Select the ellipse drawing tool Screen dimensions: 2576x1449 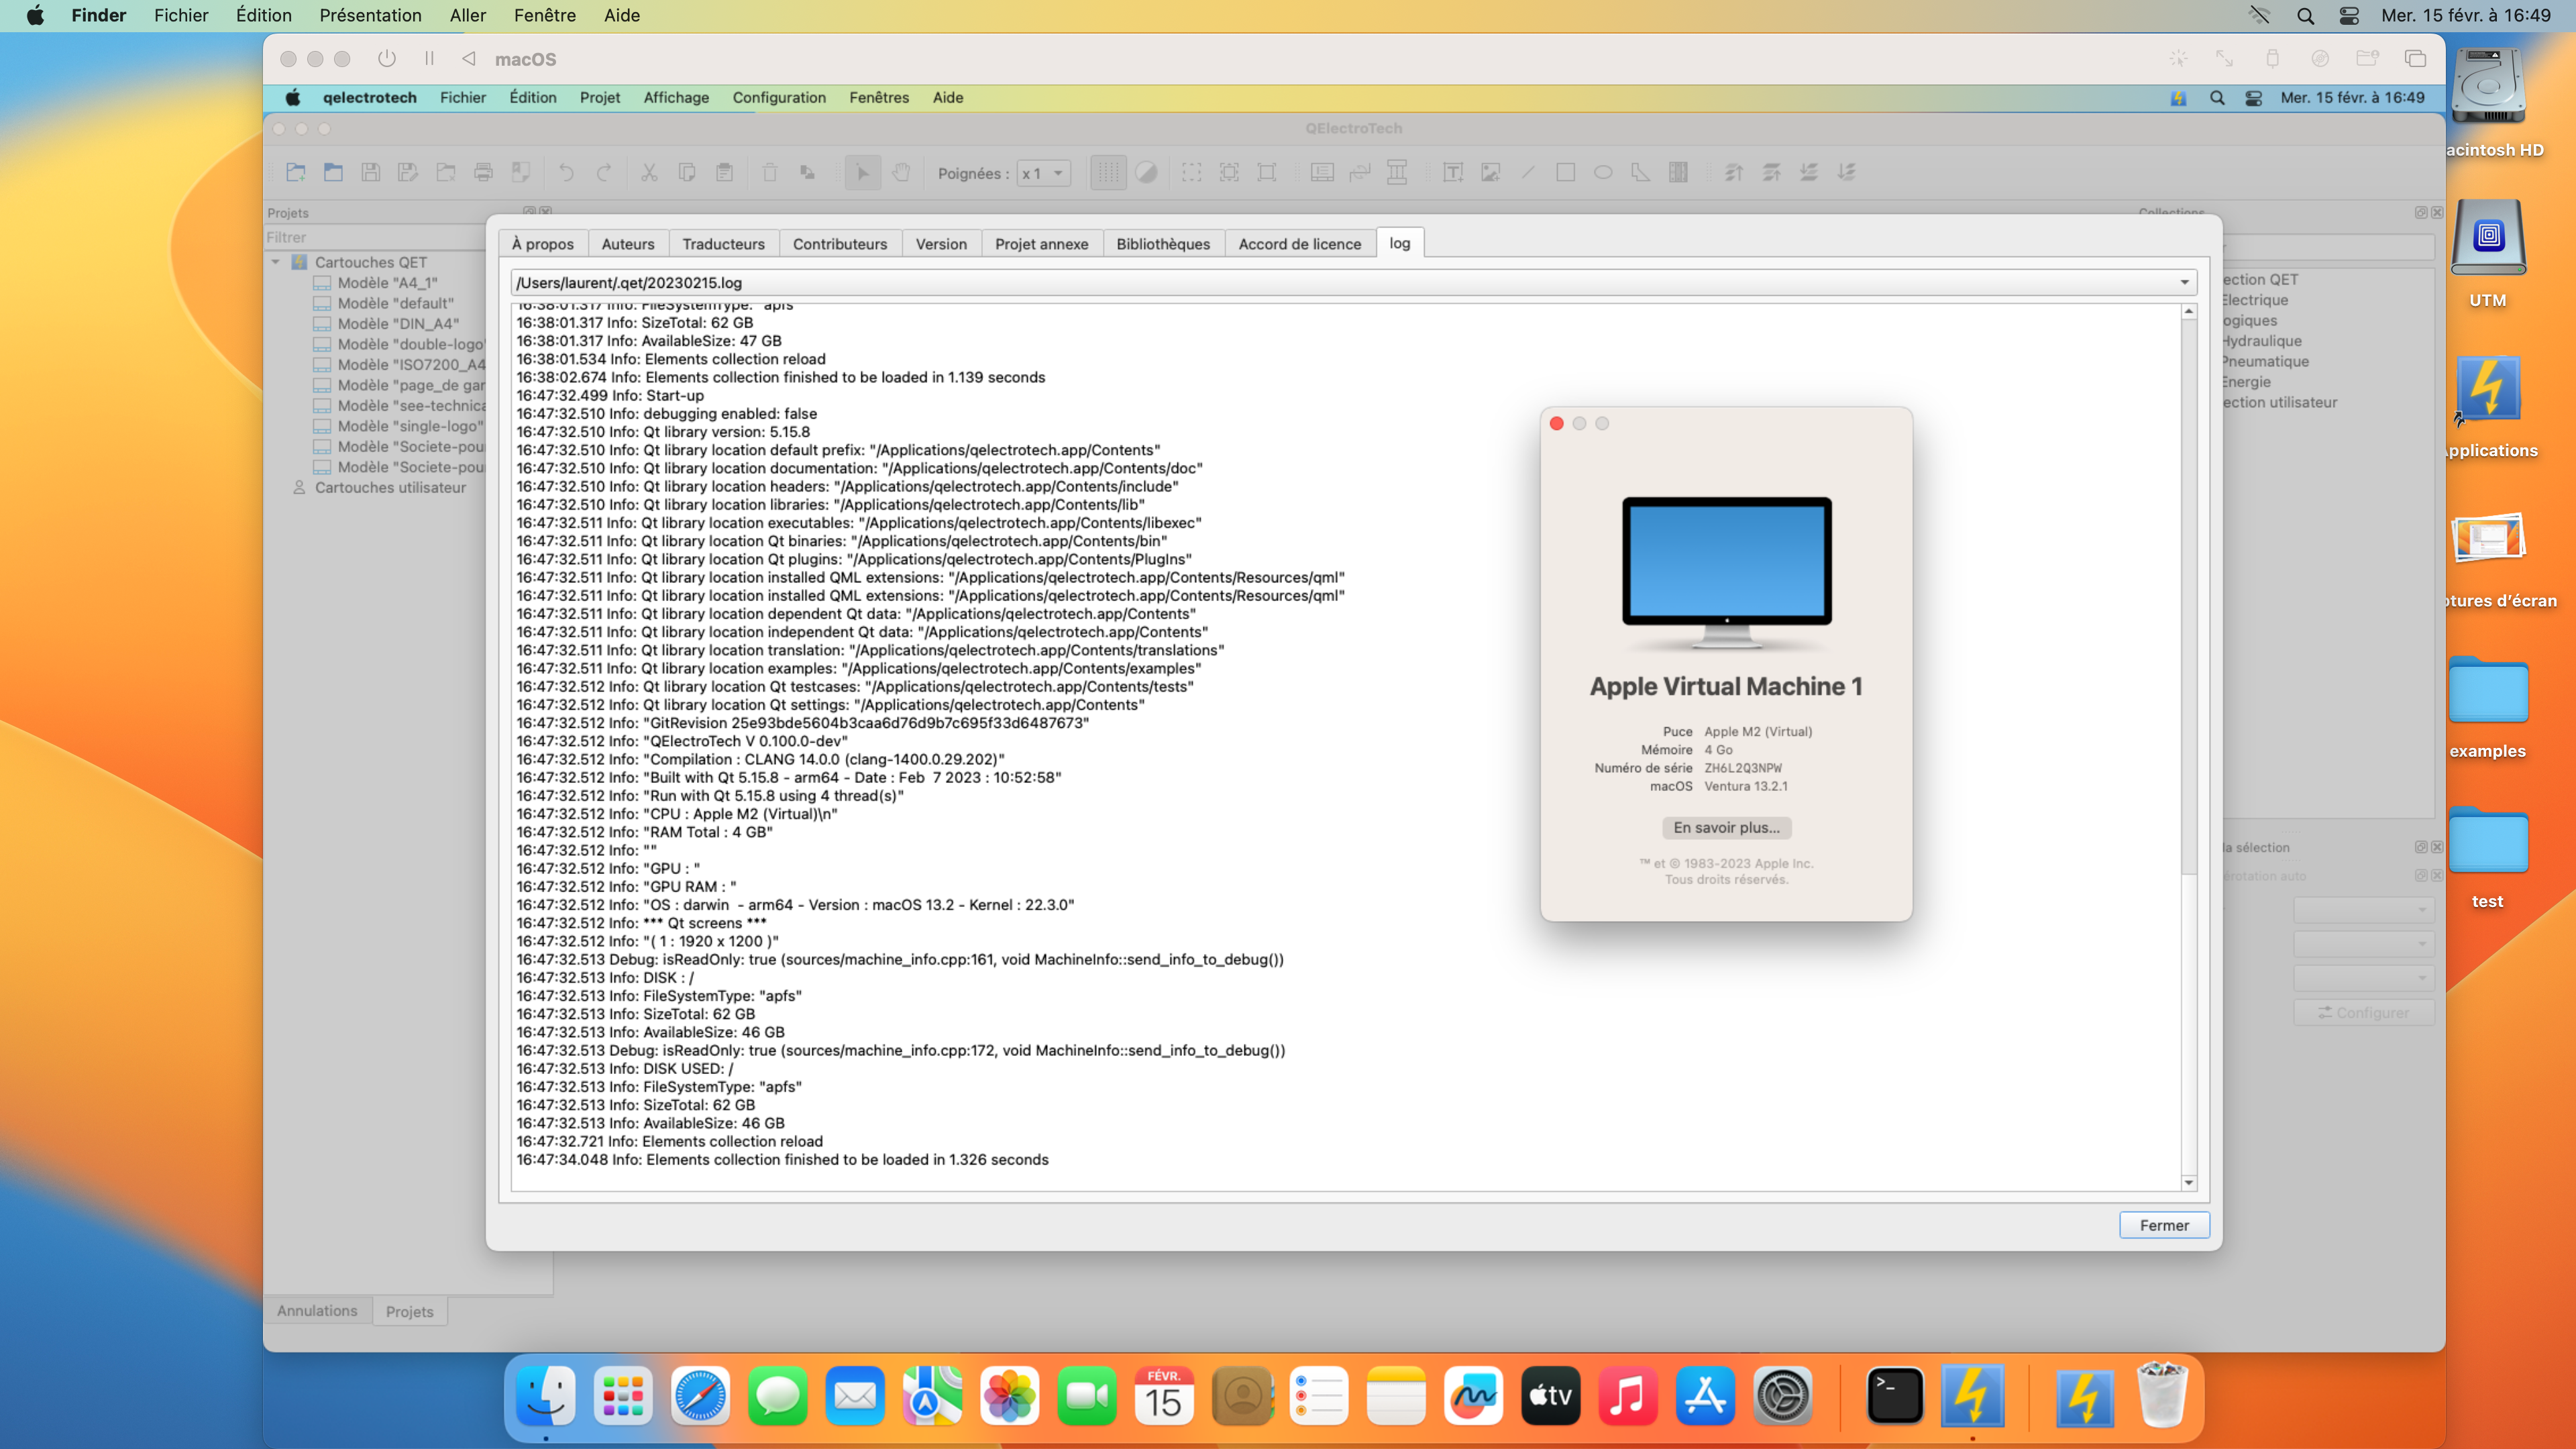[1603, 172]
